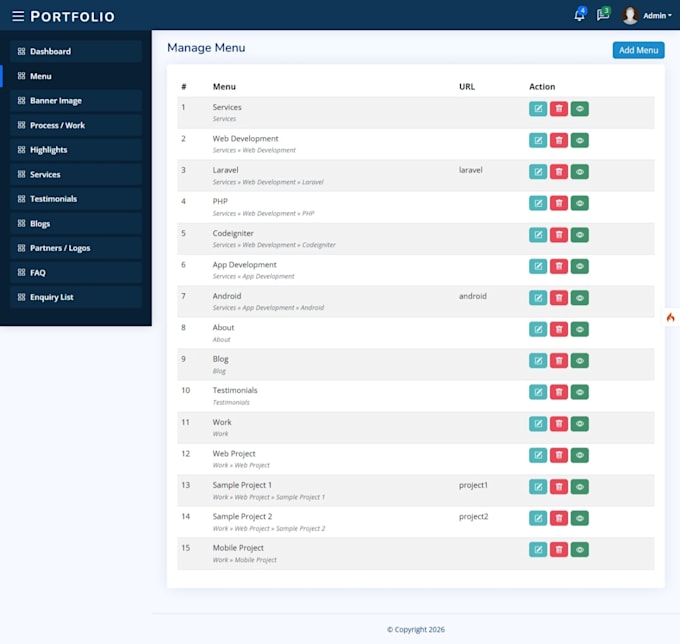Screen dimensions: 680x644
Task: Click the 'laravel' URL cell
Action: 471,170
